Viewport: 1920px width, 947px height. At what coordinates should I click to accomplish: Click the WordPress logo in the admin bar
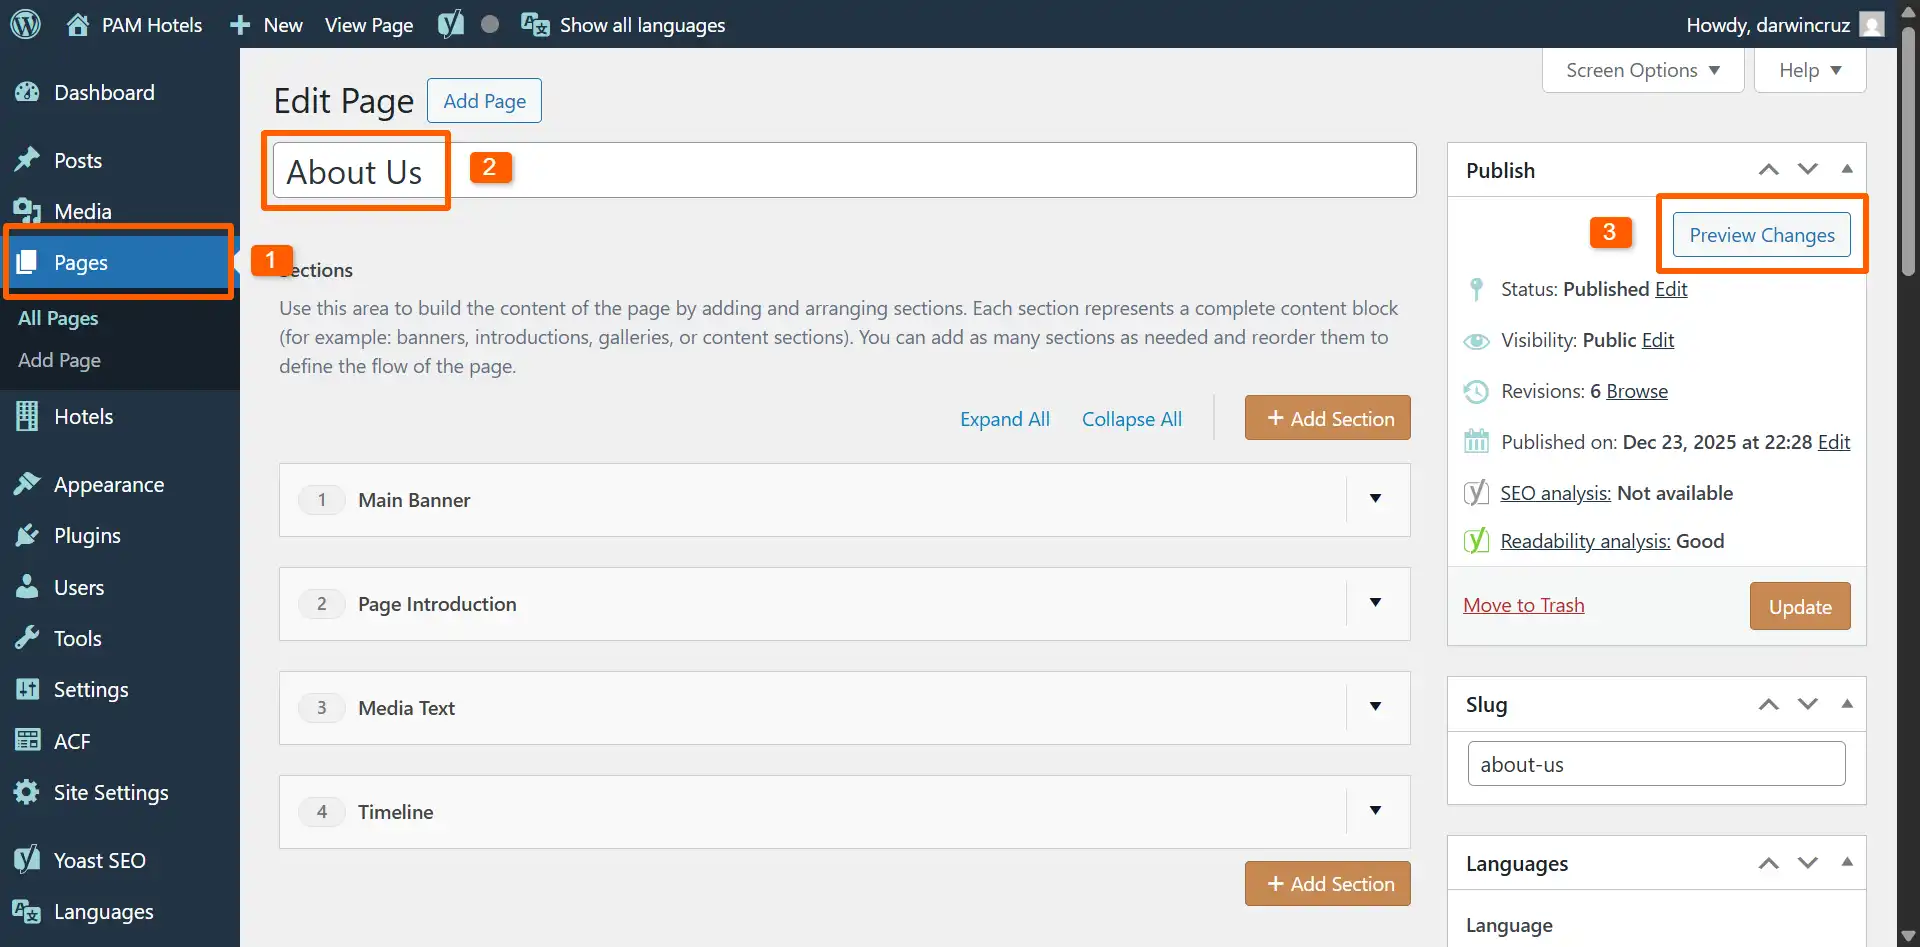25,24
